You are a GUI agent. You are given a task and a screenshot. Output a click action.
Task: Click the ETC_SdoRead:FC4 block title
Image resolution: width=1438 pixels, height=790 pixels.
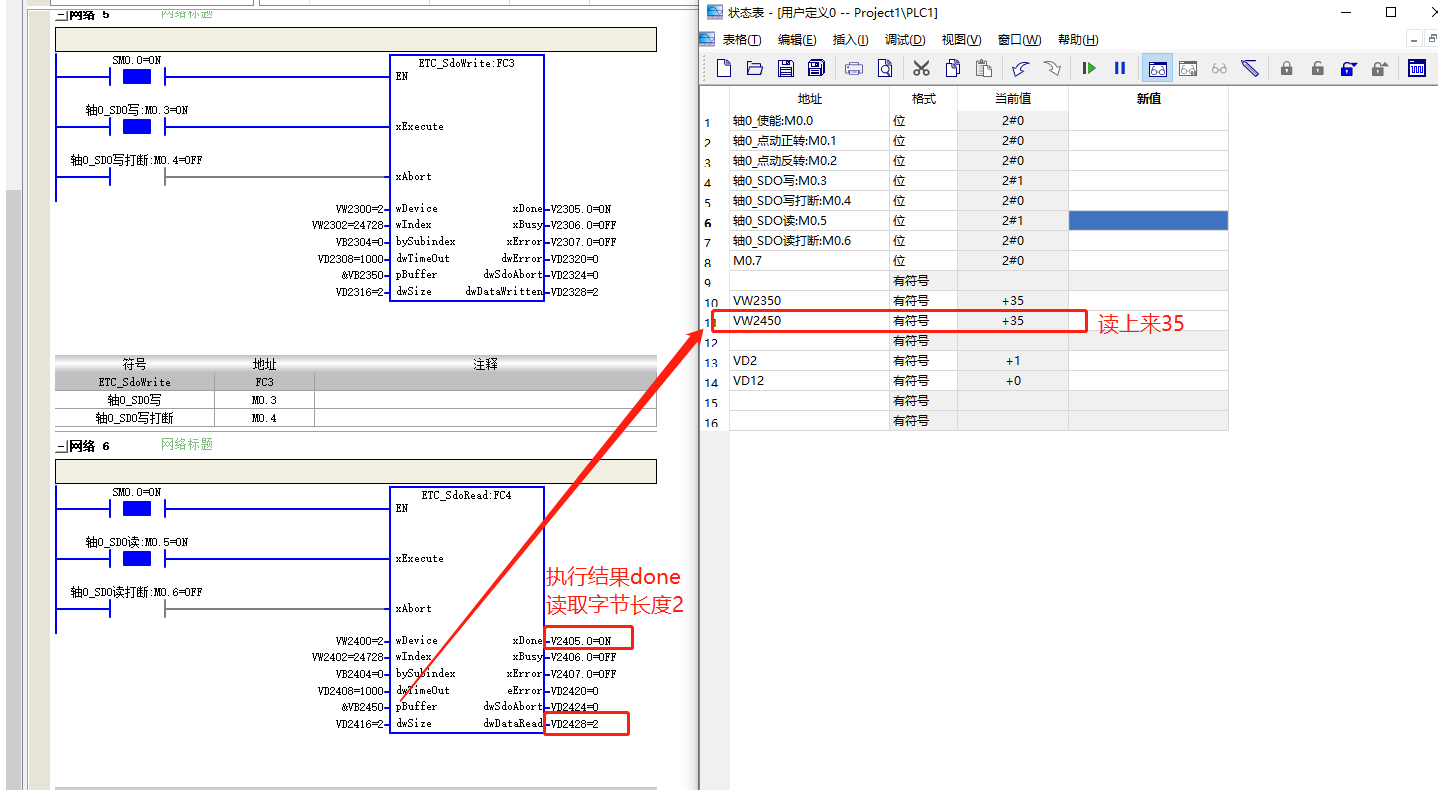click(x=467, y=495)
